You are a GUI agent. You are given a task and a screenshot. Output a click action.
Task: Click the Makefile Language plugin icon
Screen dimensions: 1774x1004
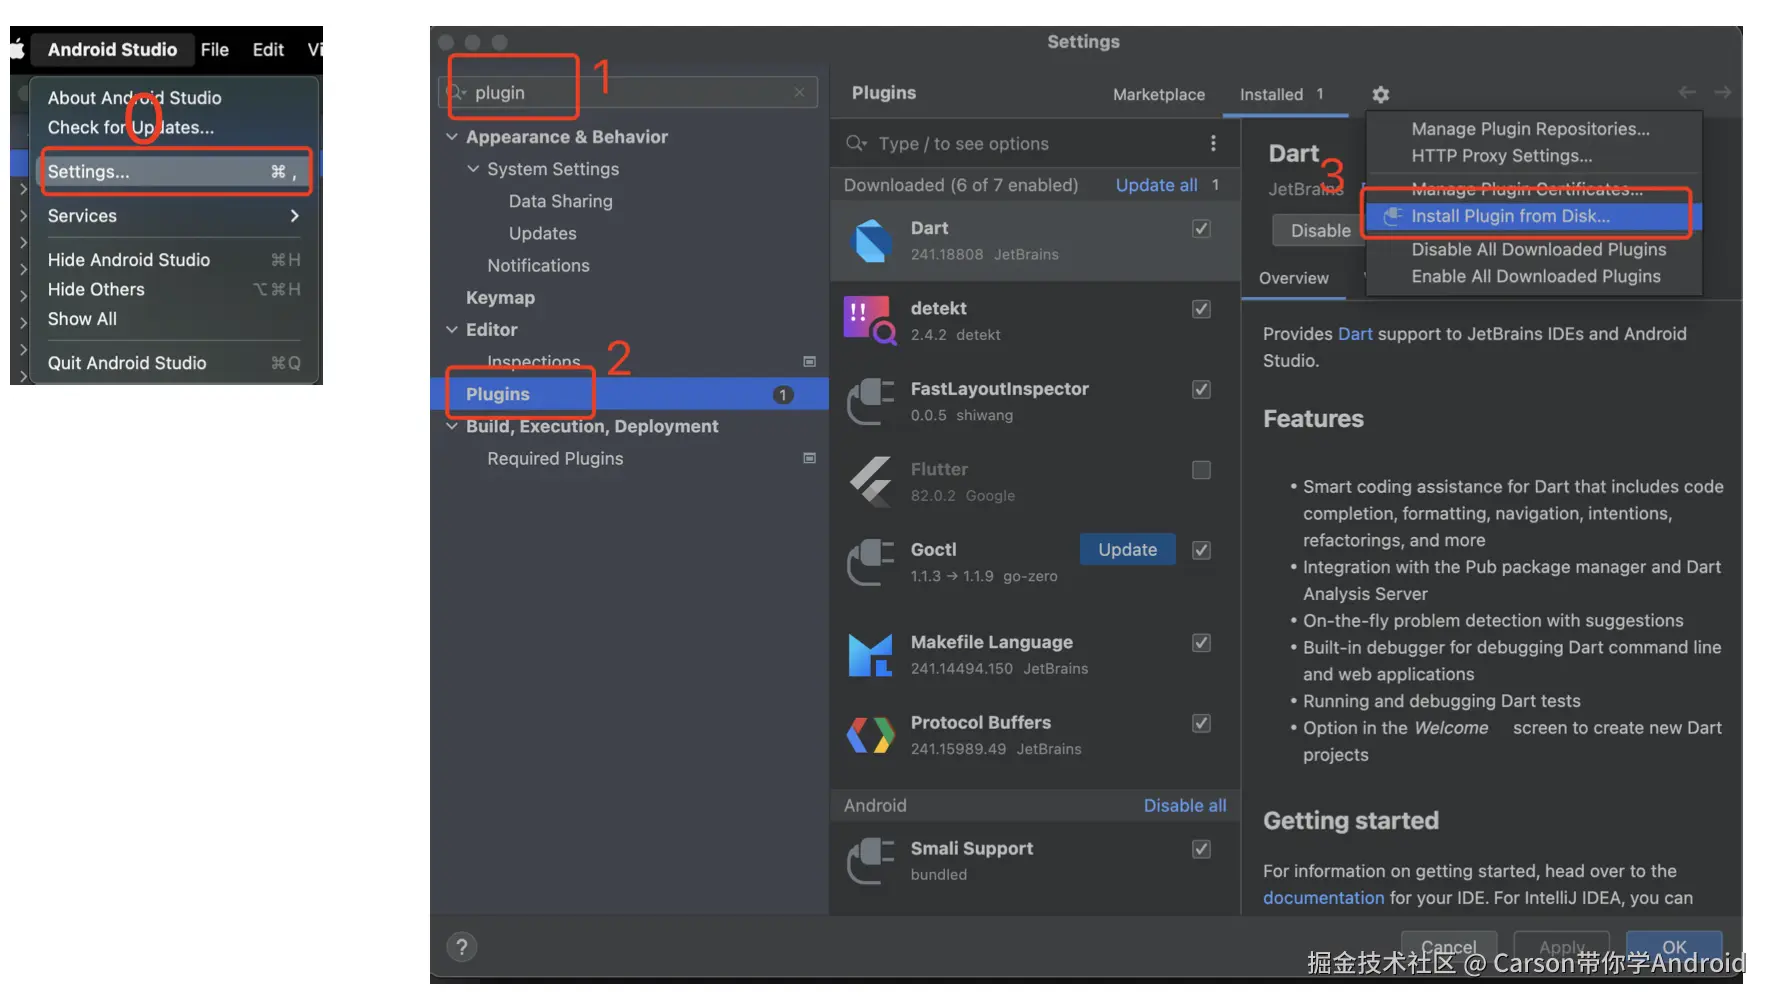pyautogui.click(x=870, y=655)
